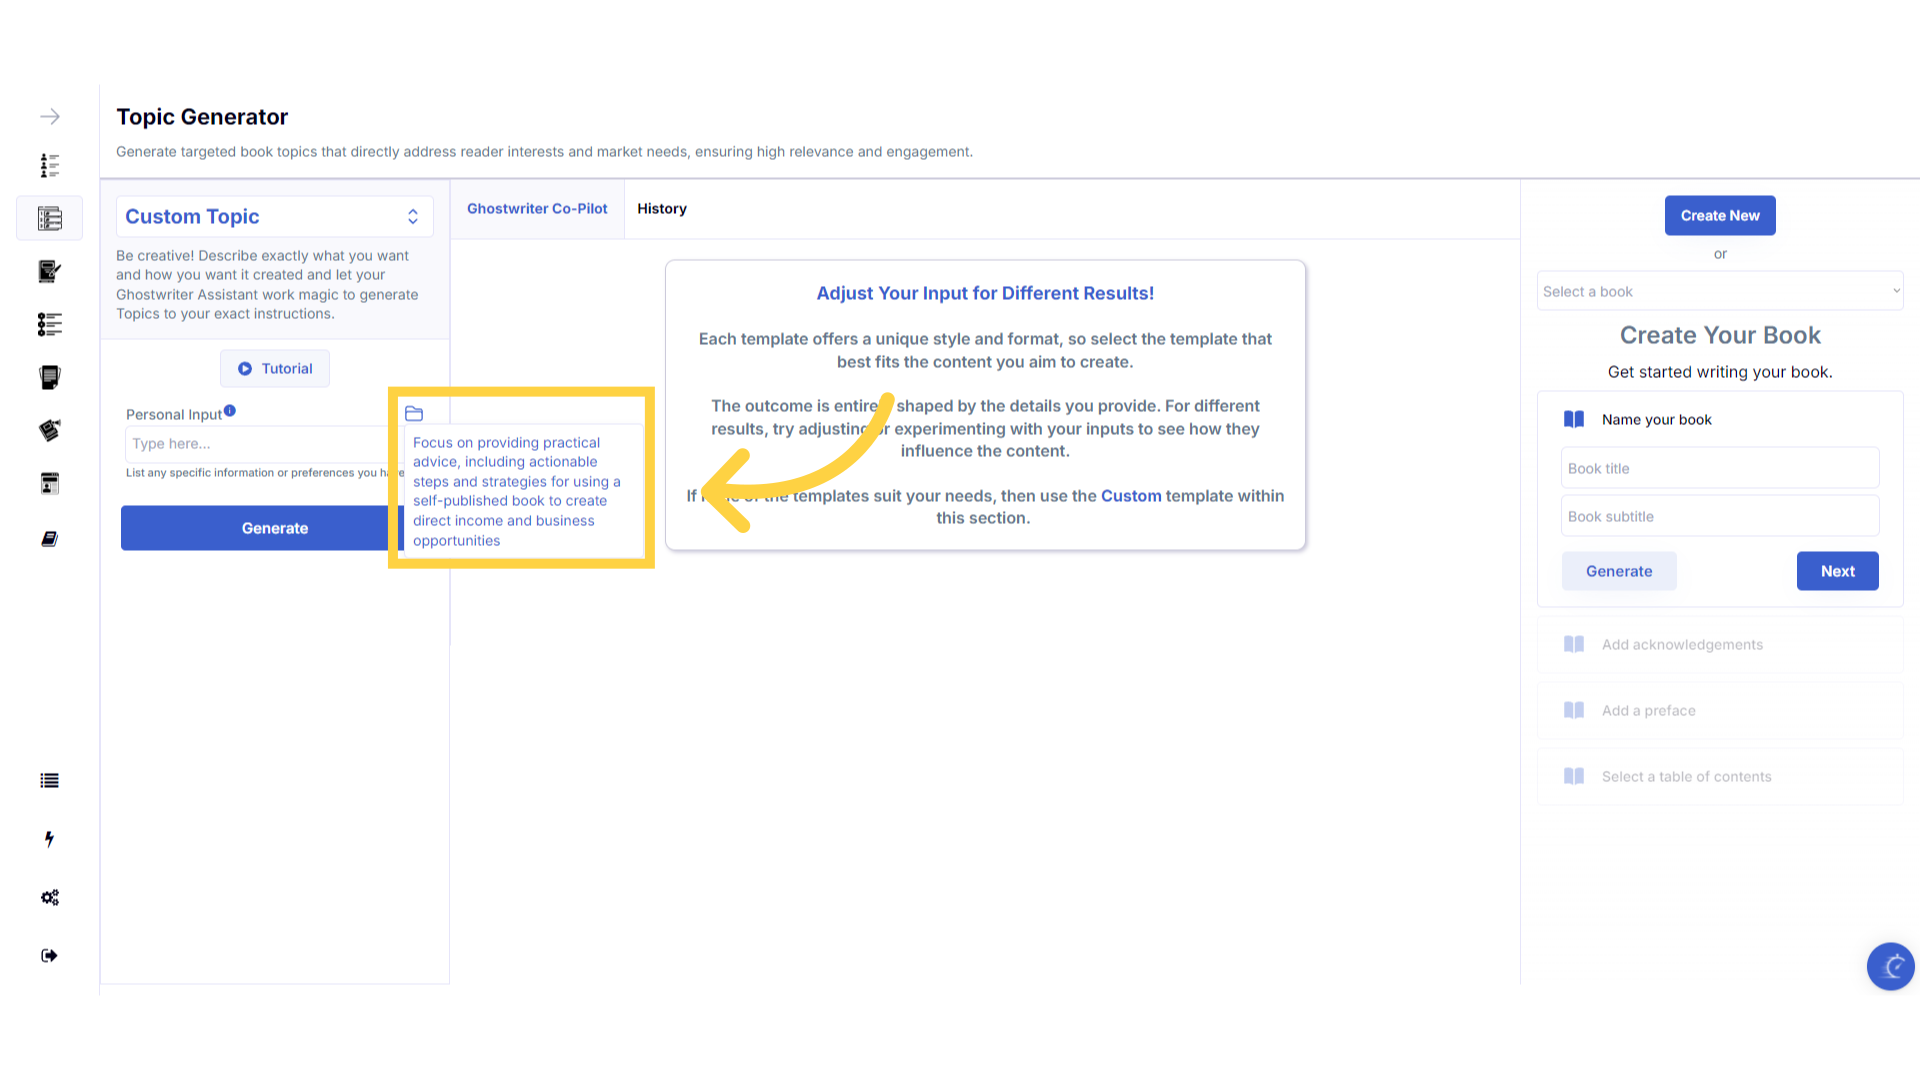The width and height of the screenshot is (1920, 1080).
Task: Click the Personal Input info icon
Action: click(230, 411)
